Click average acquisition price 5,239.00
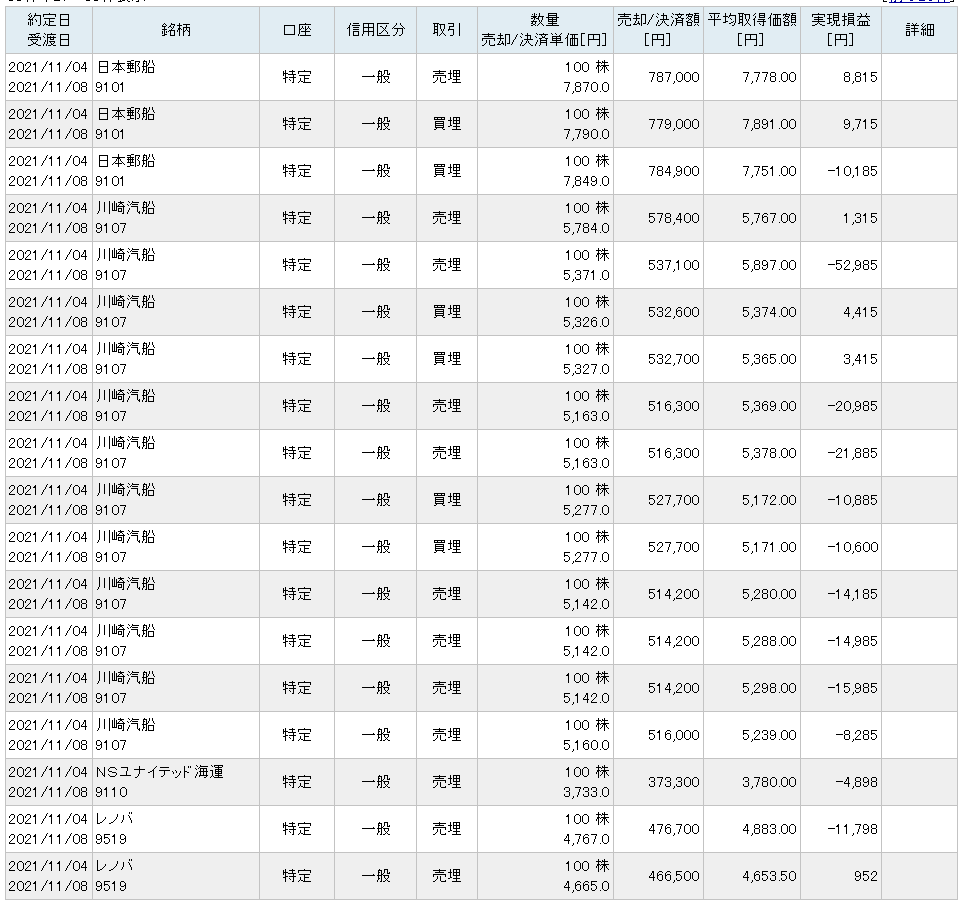Screen dimensions: 964x904 pyautogui.click(x=769, y=735)
